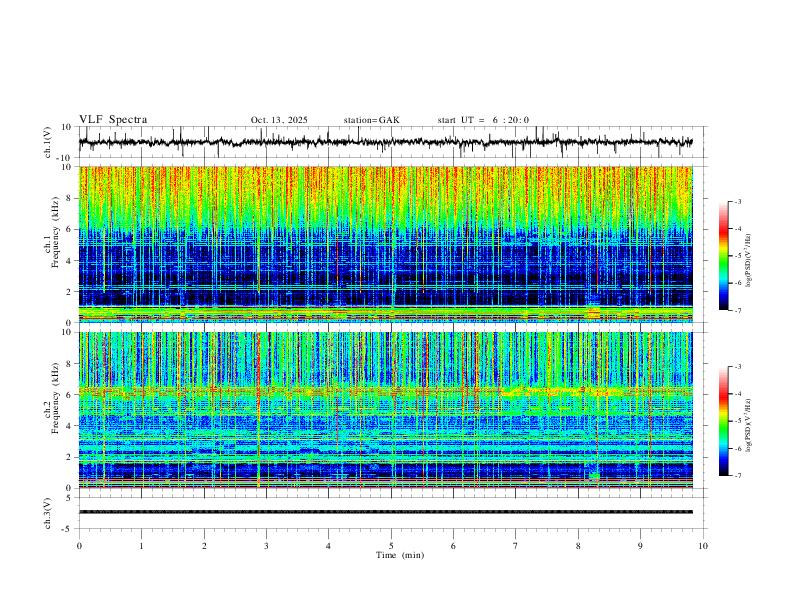Click the time axis tick label '1'

click(x=141, y=546)
